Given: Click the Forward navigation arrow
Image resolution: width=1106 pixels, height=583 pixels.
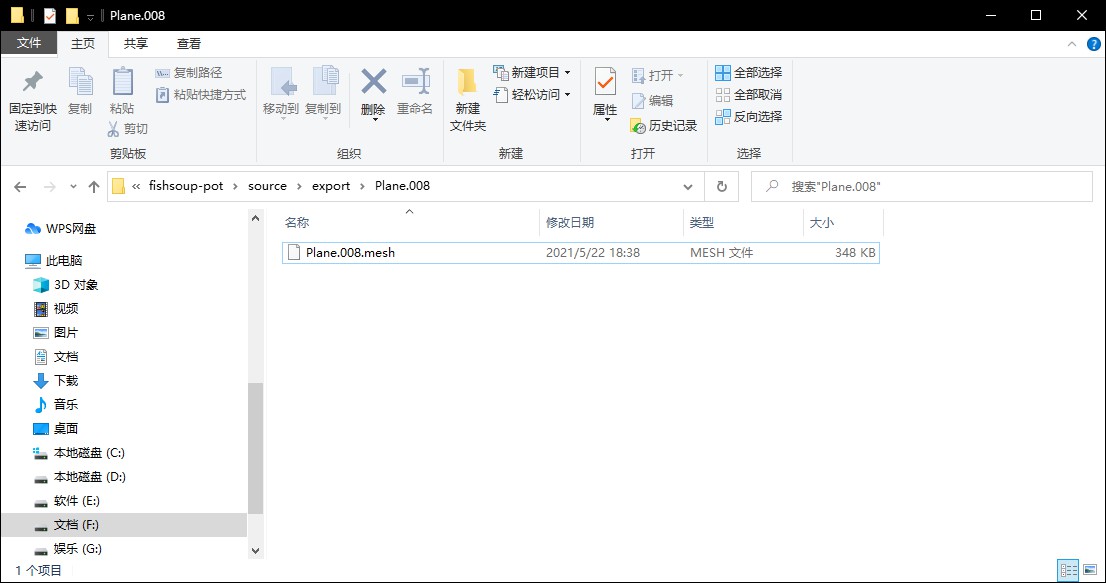Looking at the screenshot, I should pyautogui.click(x=49, y=187).
